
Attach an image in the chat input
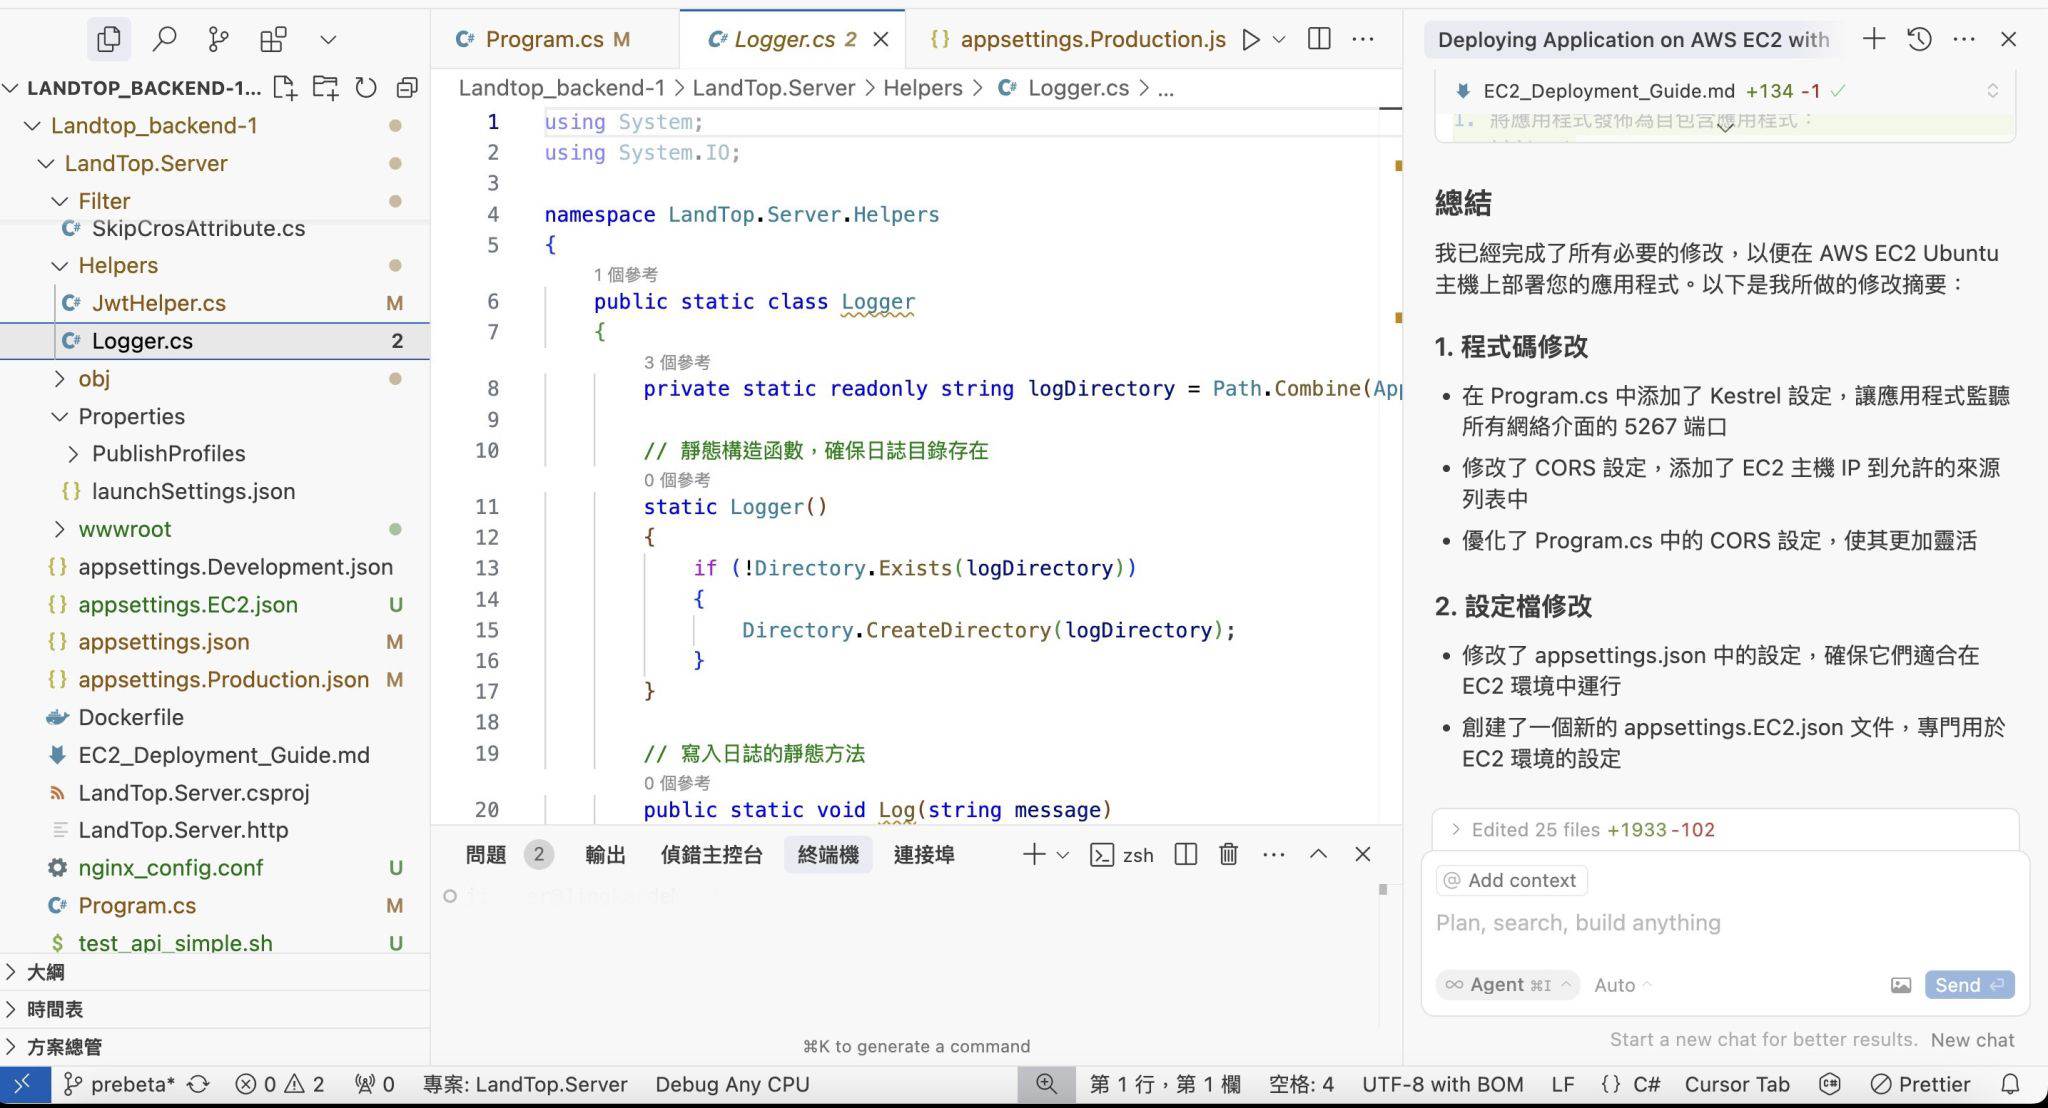point(1901,985)
